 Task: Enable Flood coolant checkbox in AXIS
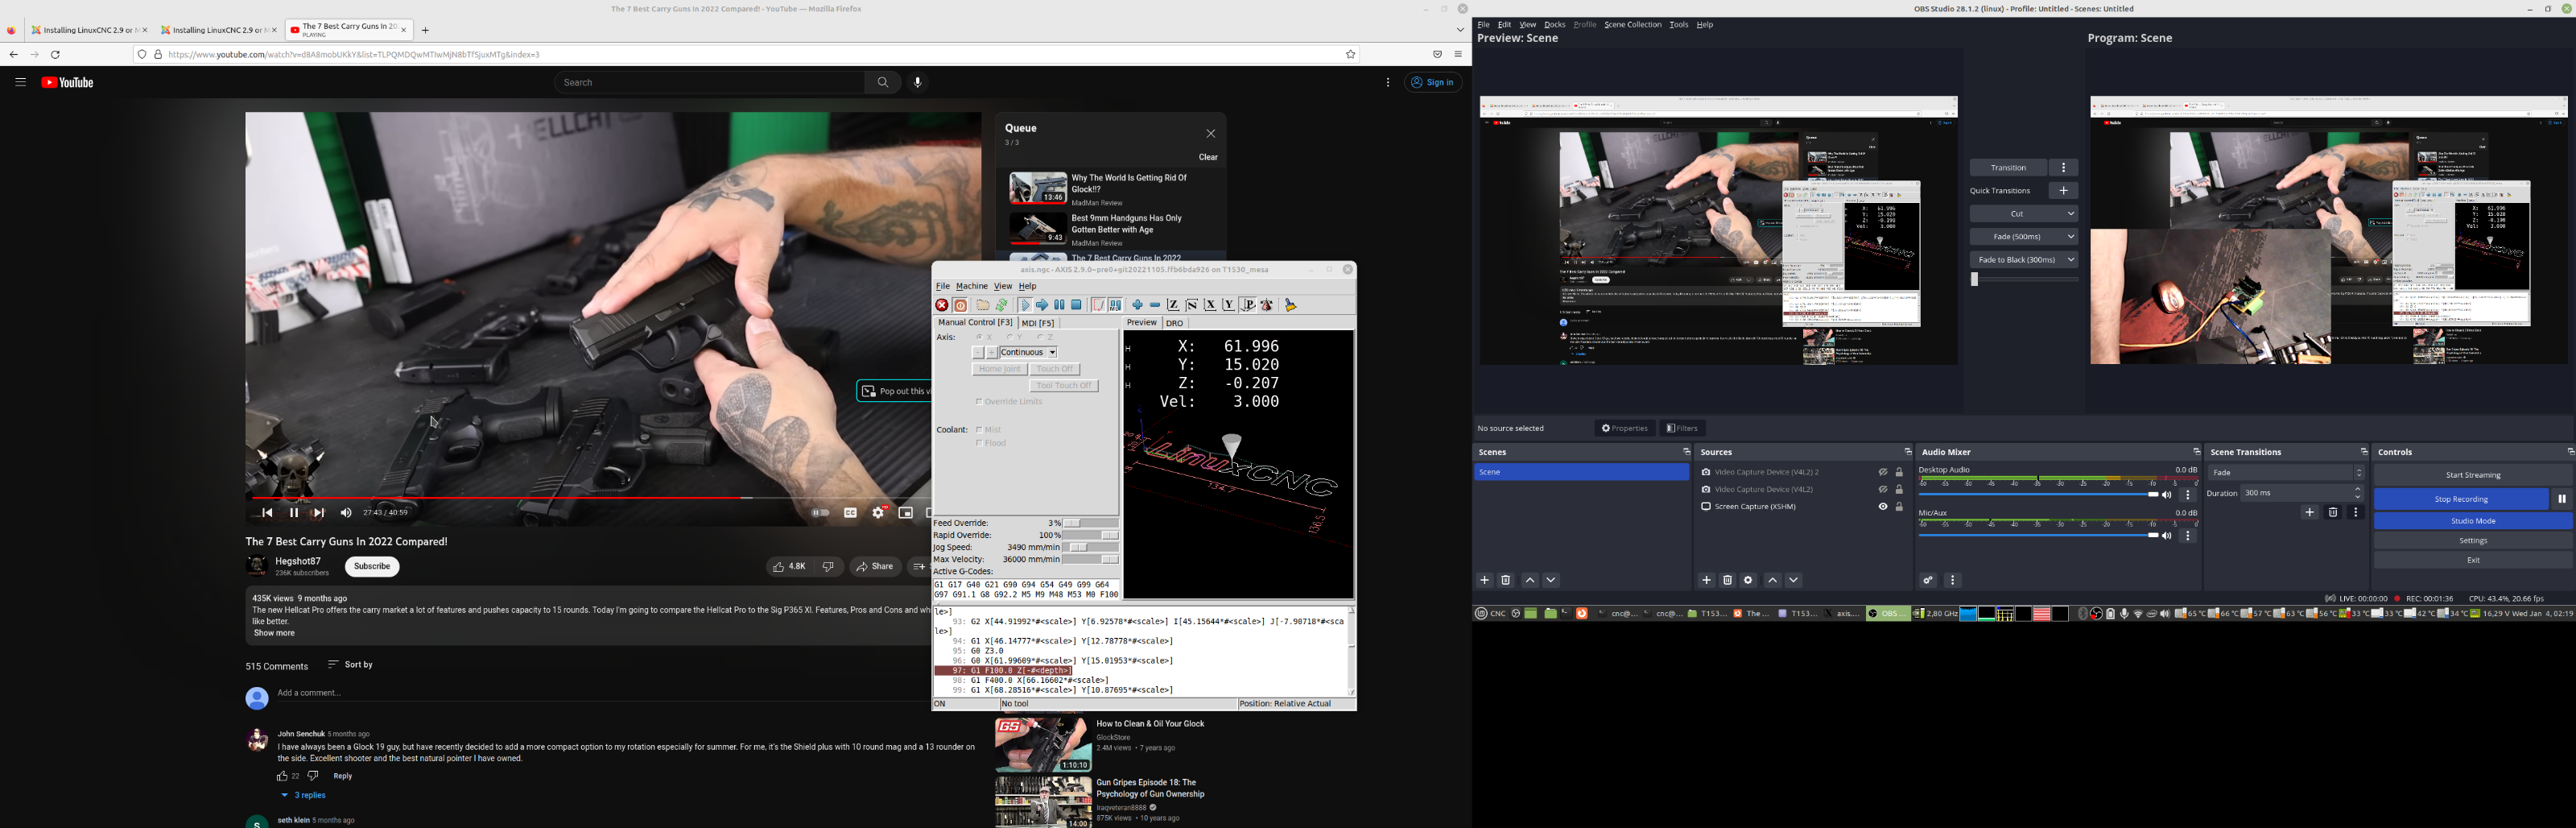pyautogui.click(x=979, y=443)
